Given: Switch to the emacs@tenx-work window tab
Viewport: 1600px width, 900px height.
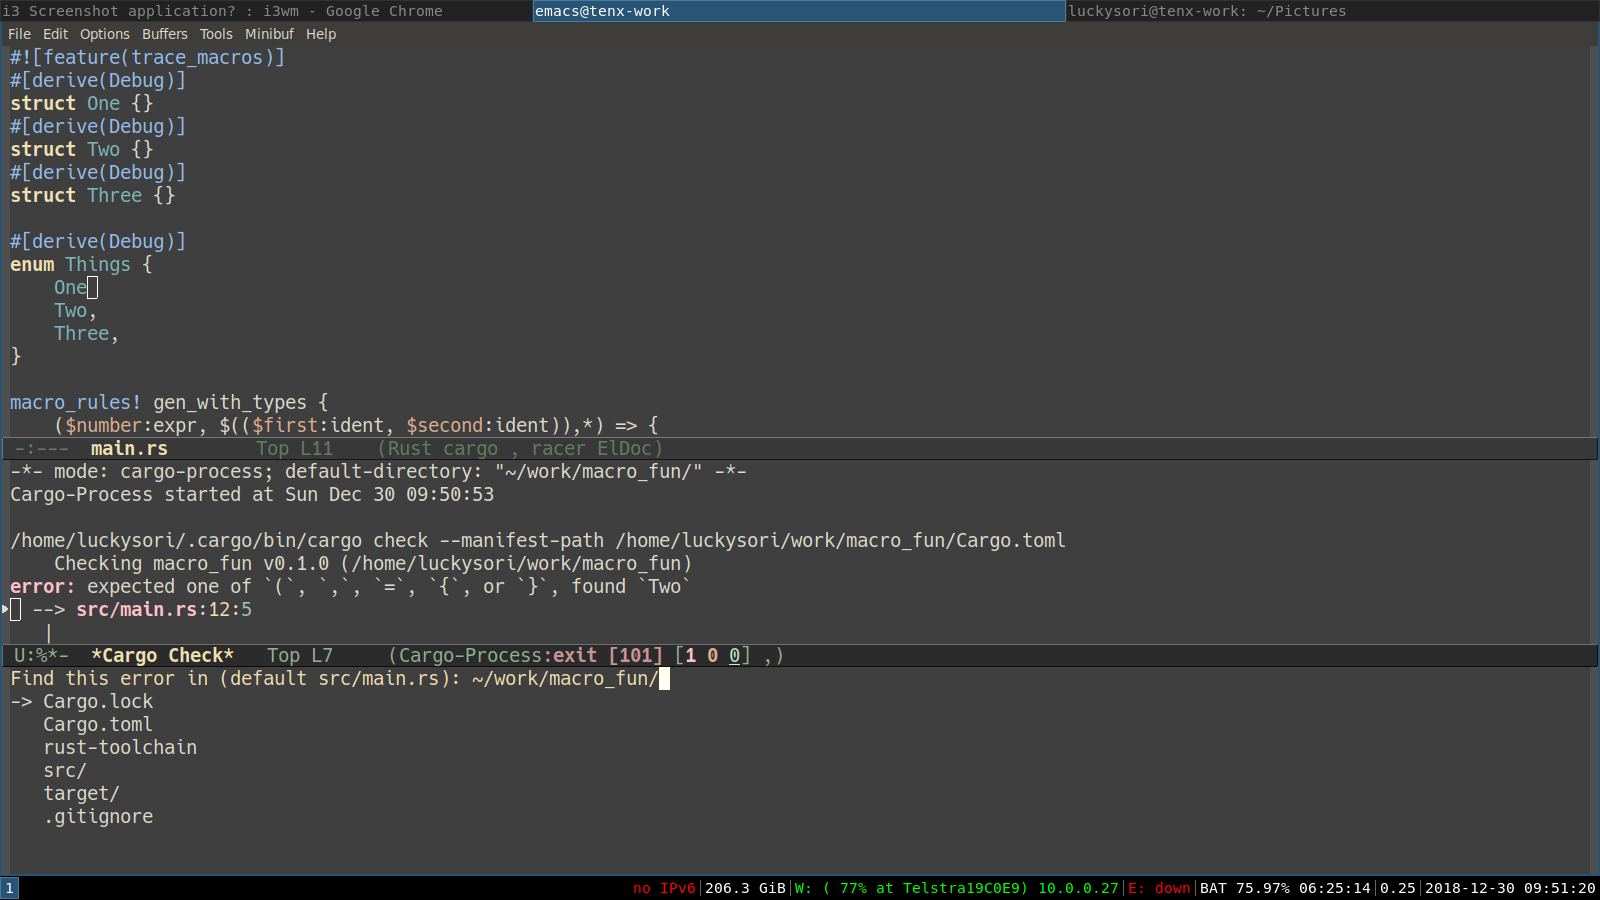Looking at the screenshot, I should coord(799,11).
